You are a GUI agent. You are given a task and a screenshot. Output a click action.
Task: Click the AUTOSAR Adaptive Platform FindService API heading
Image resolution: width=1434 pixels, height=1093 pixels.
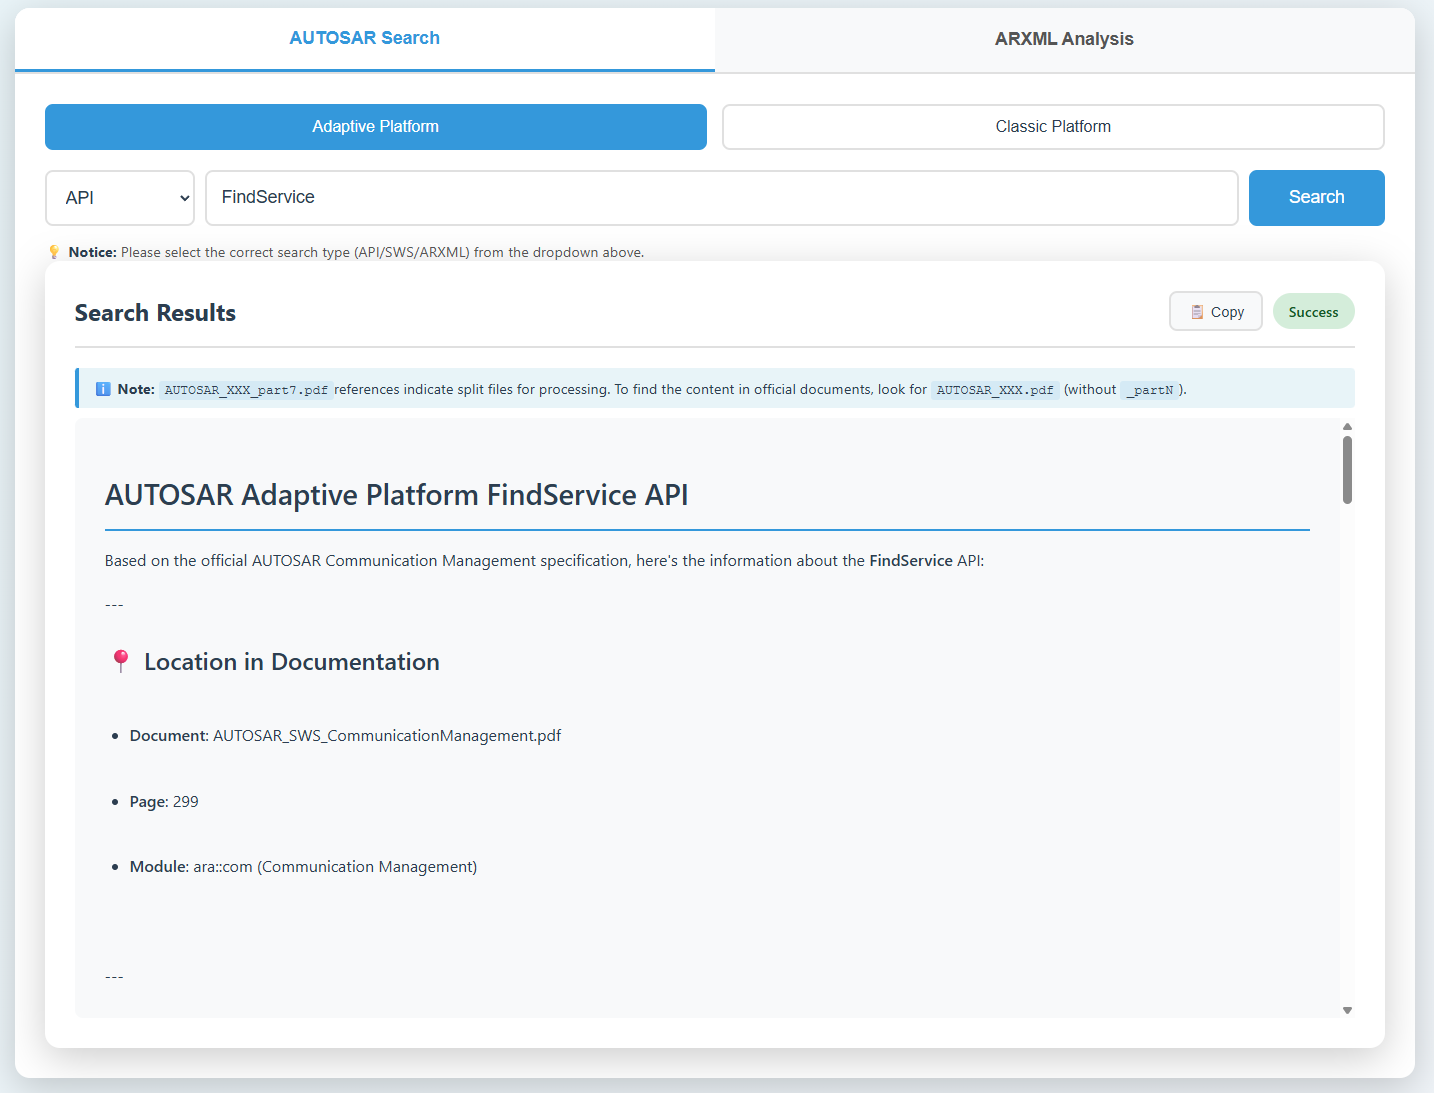point(396,495)
